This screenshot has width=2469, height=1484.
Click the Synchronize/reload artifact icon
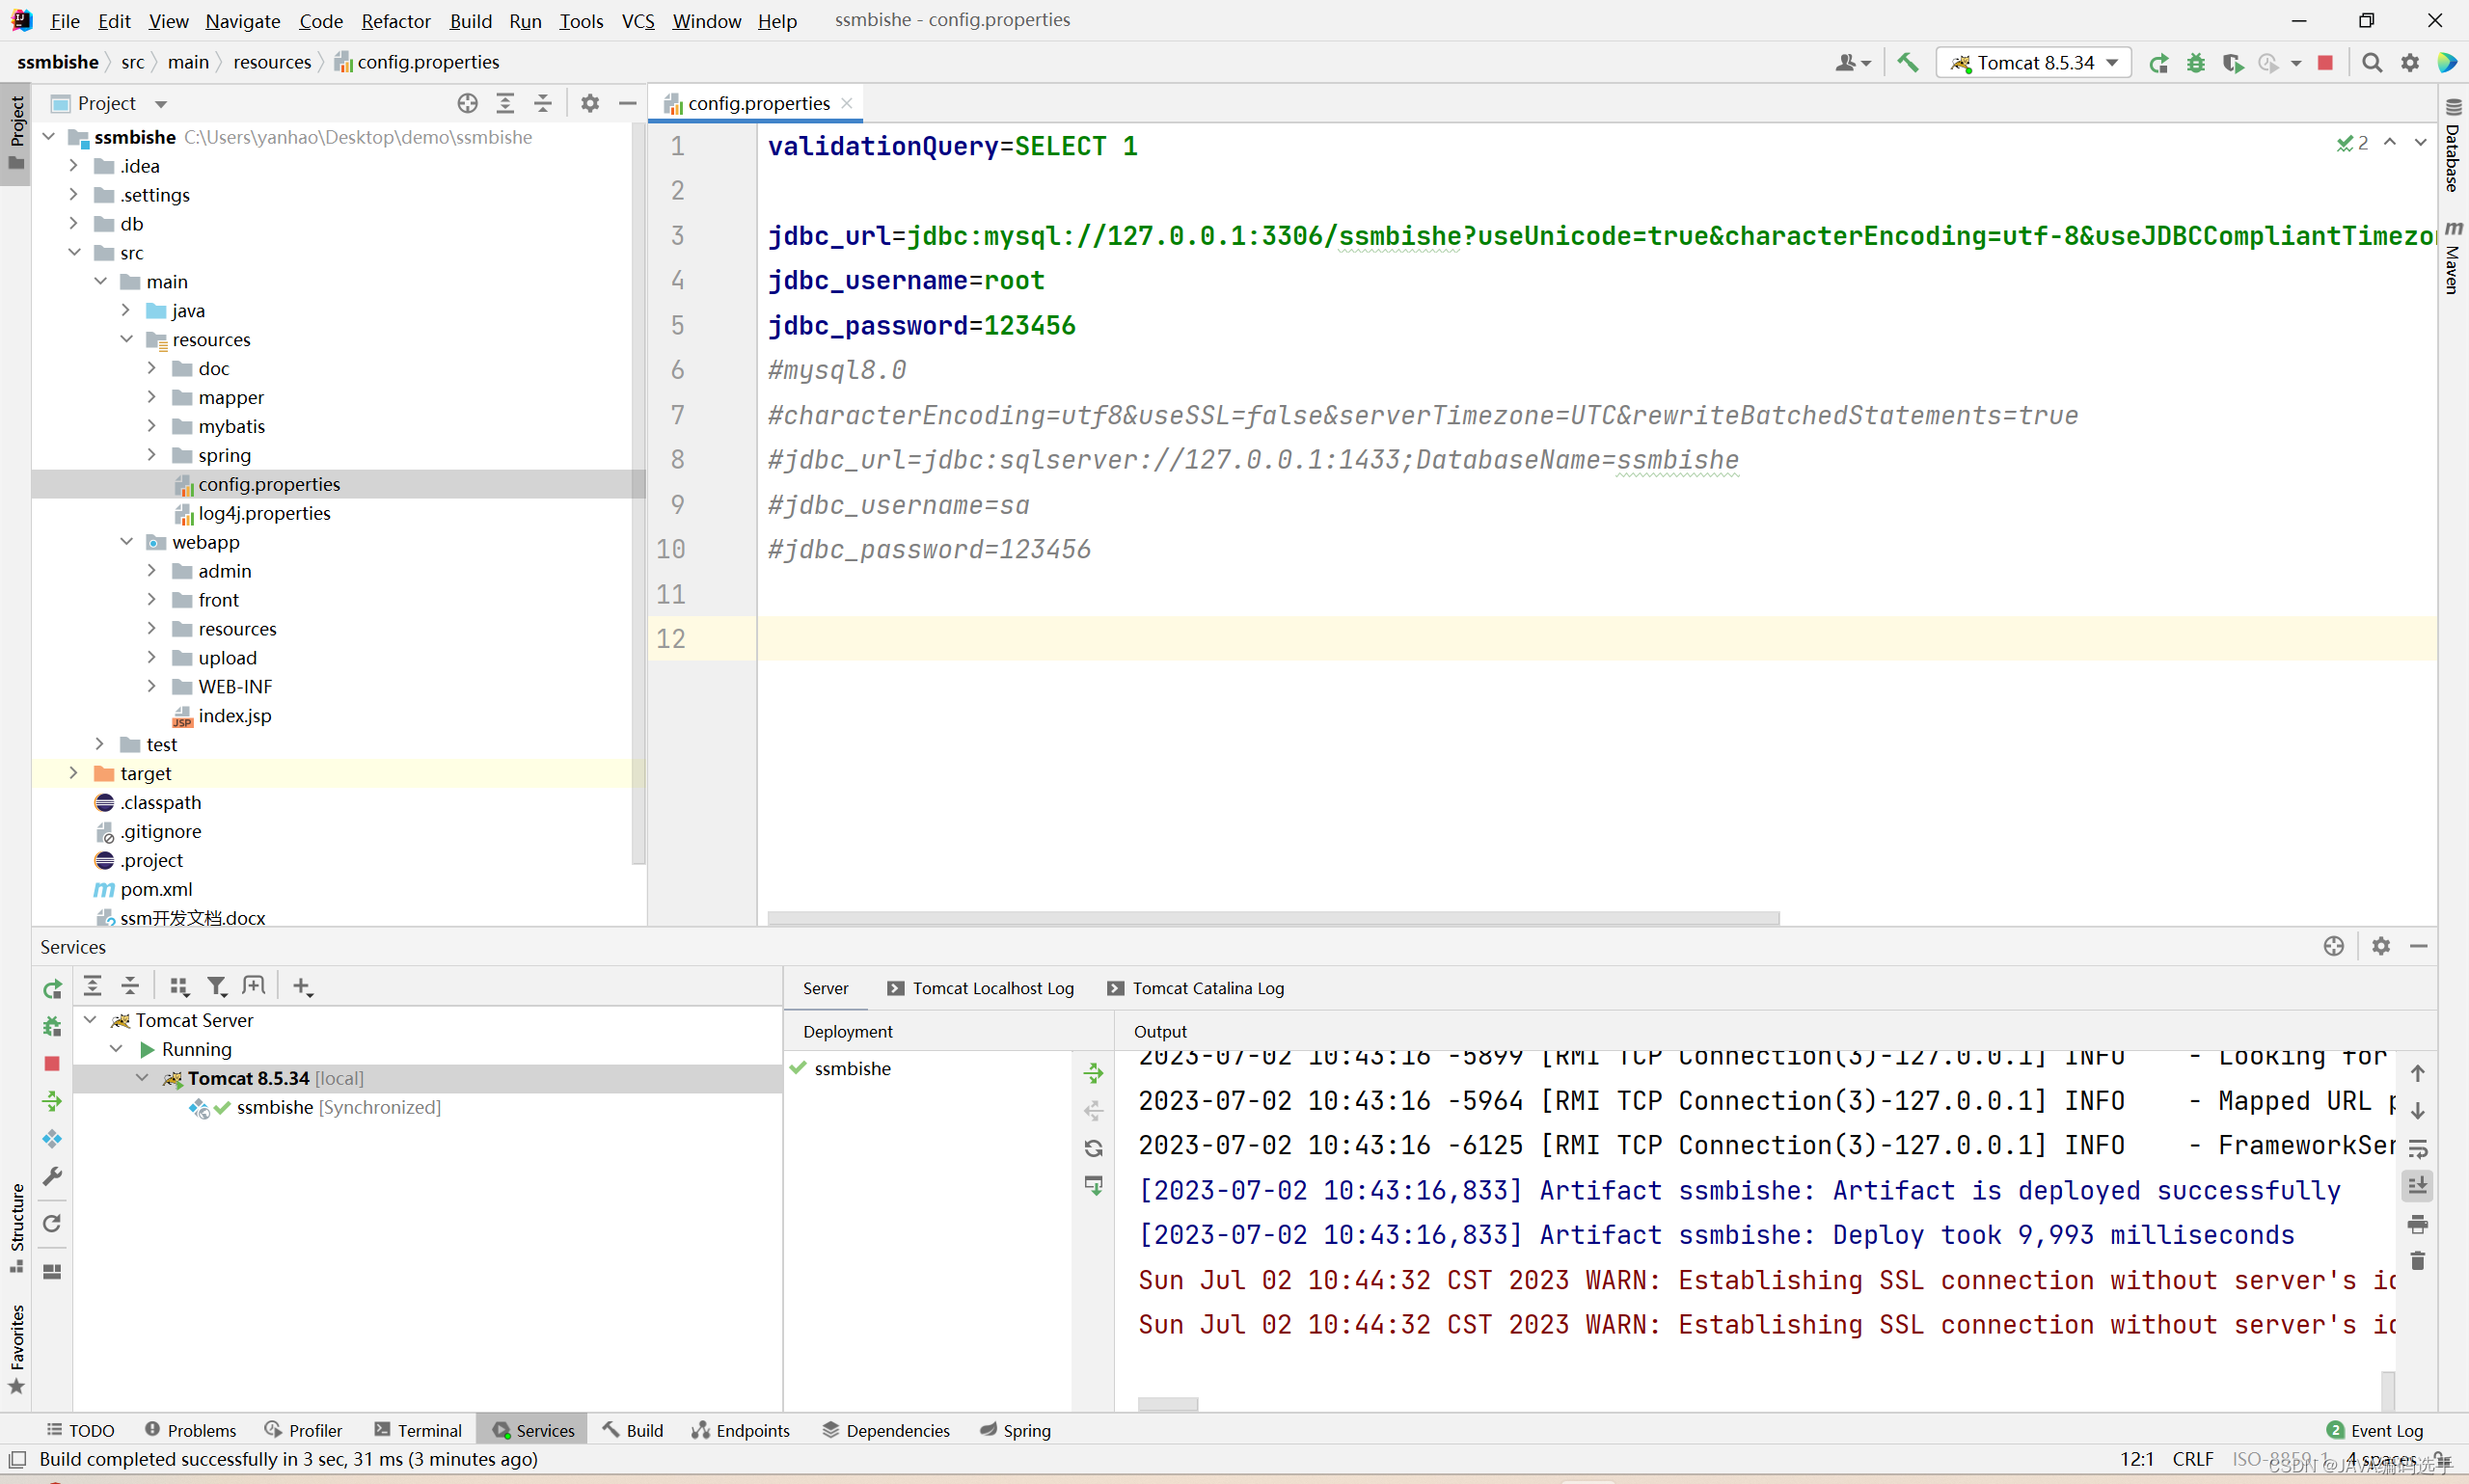click(x=1096, y=1149)
